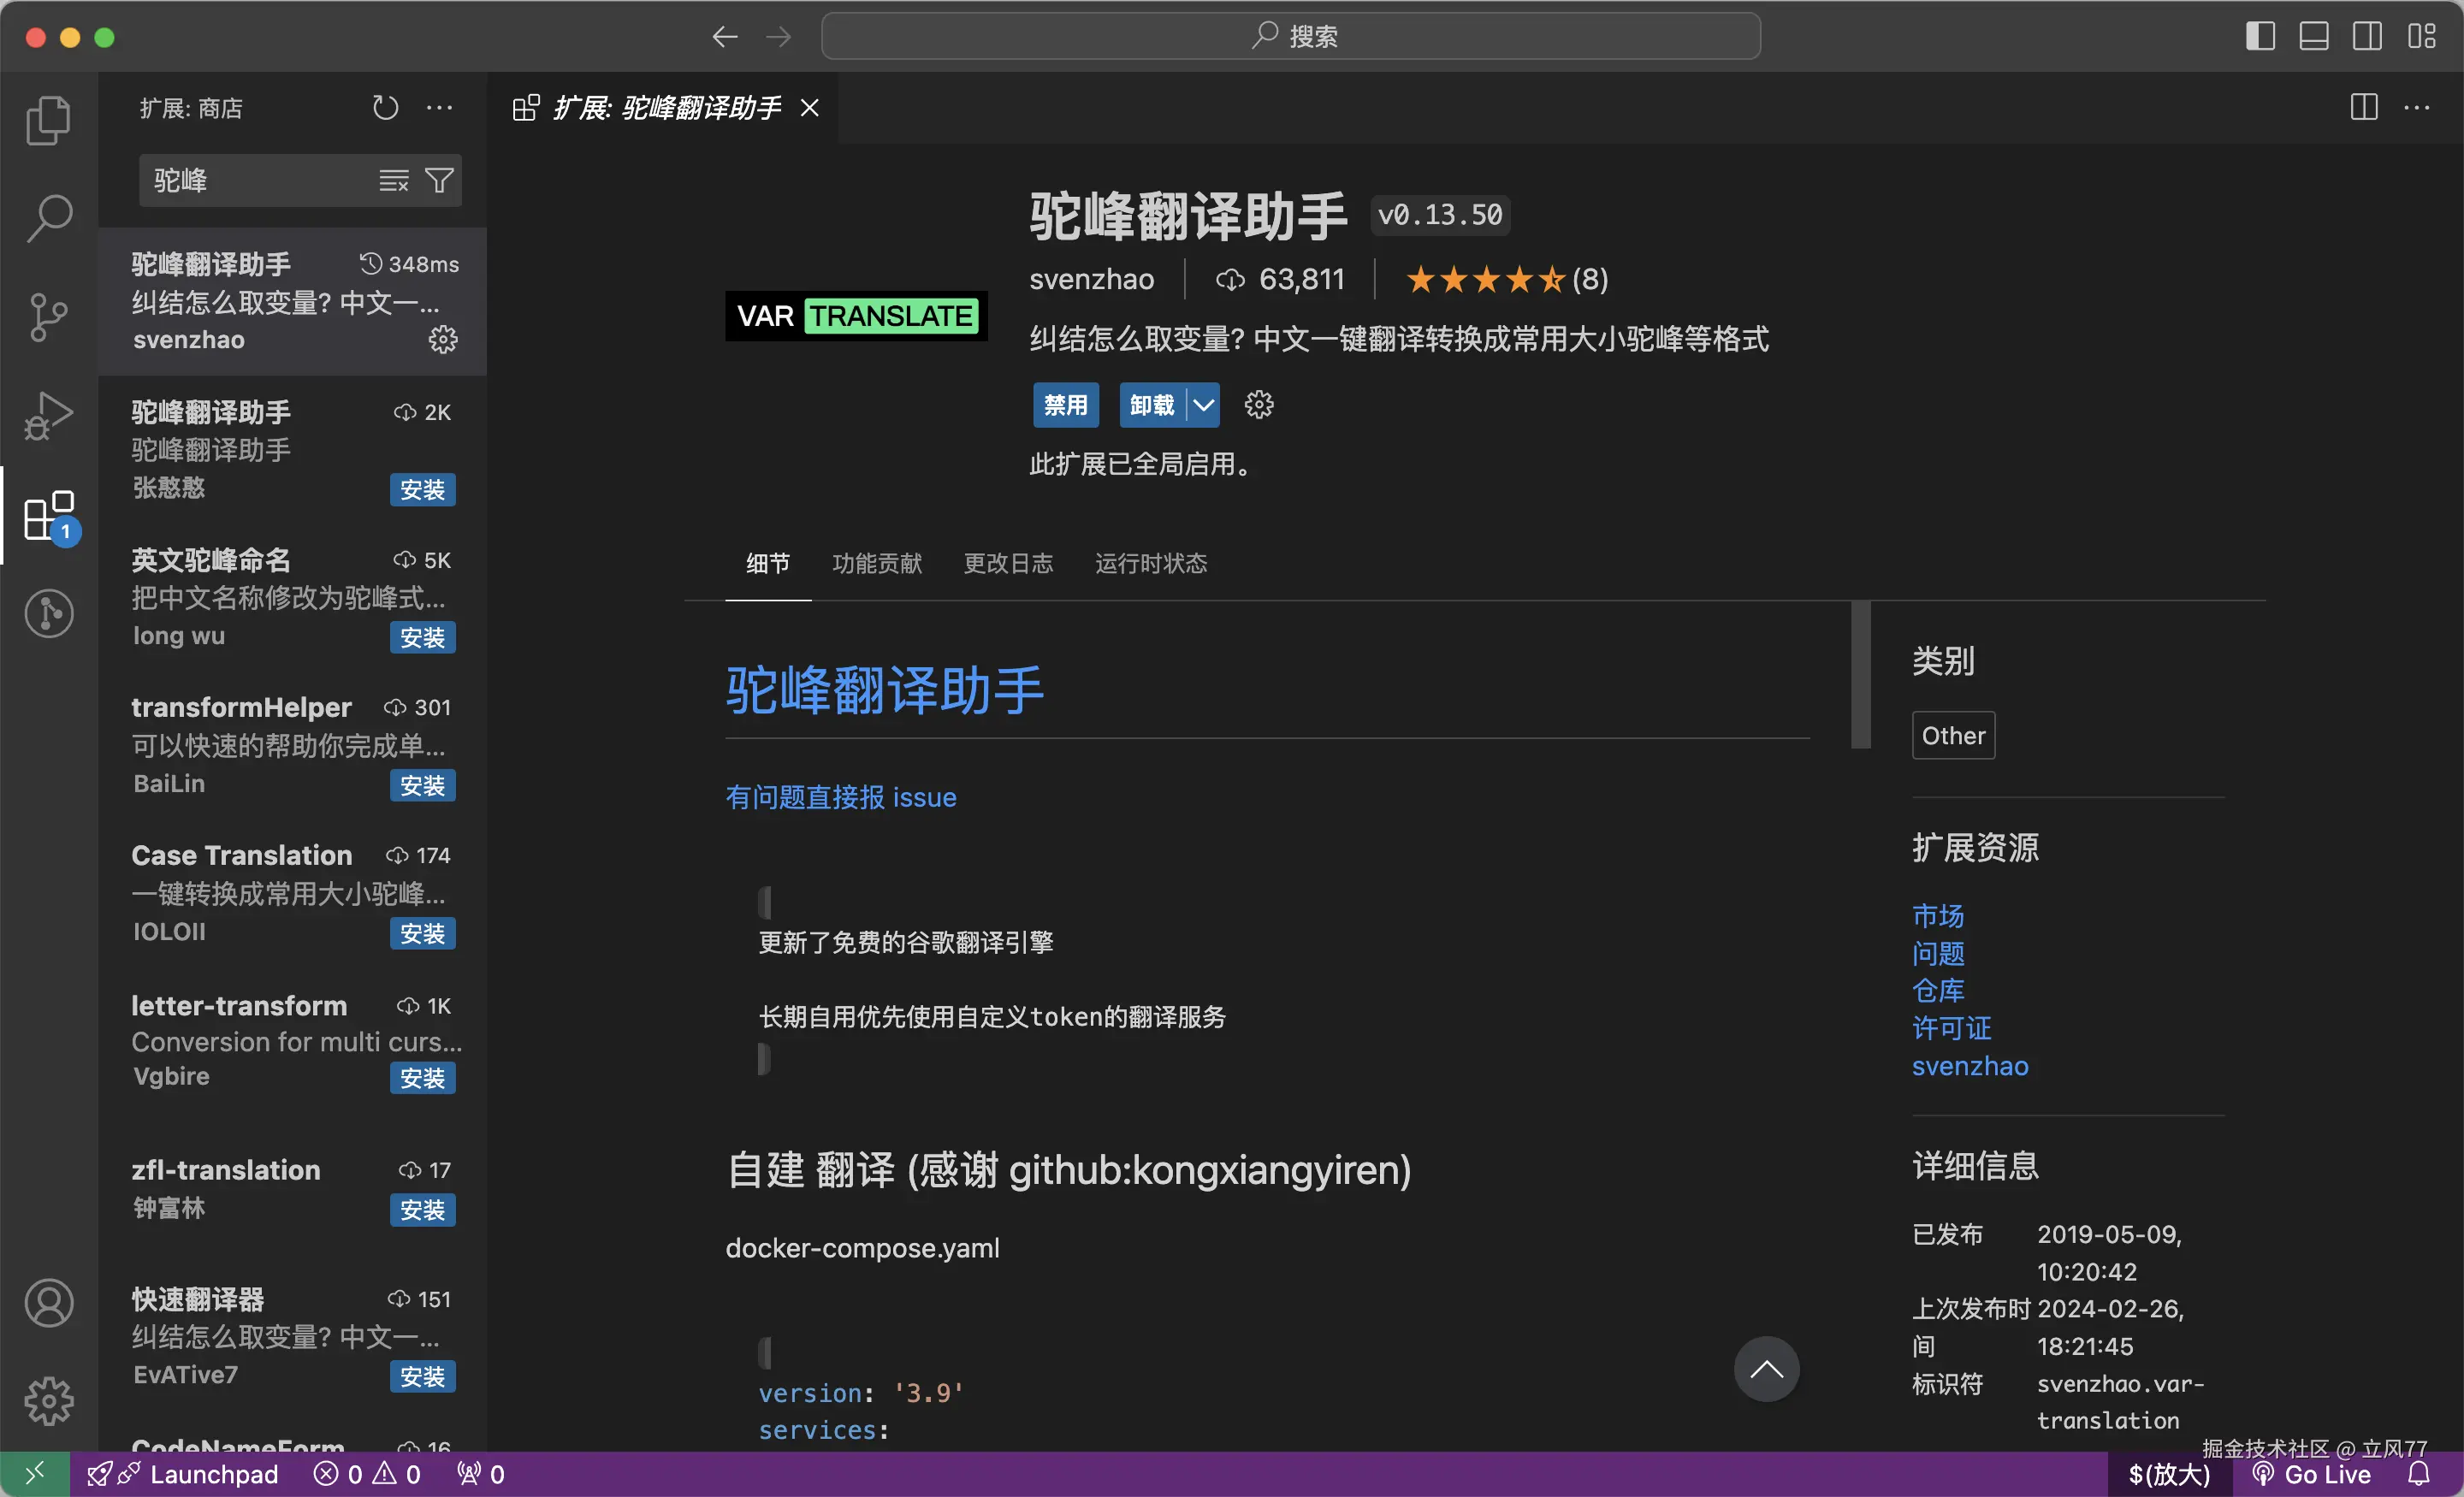Clear extensions search results

coord(393,180)
